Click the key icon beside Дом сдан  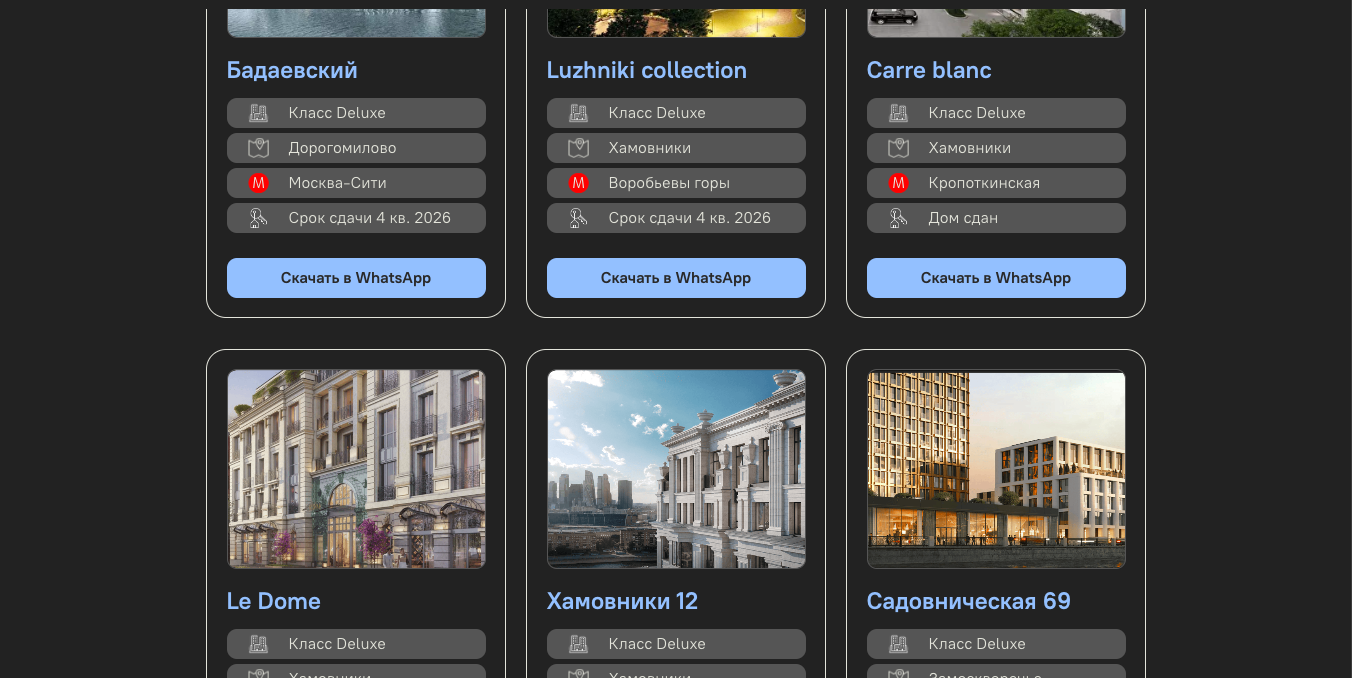coord(899,217)
